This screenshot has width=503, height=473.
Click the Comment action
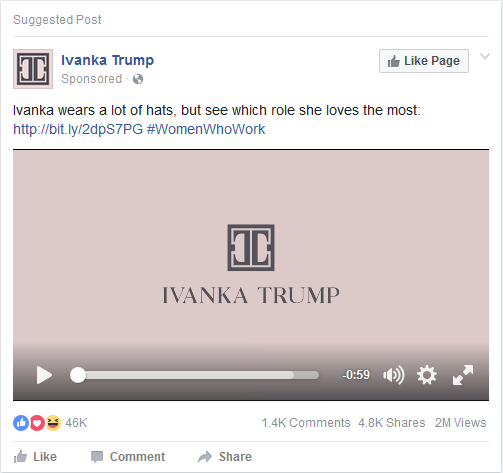pos(128,457)
